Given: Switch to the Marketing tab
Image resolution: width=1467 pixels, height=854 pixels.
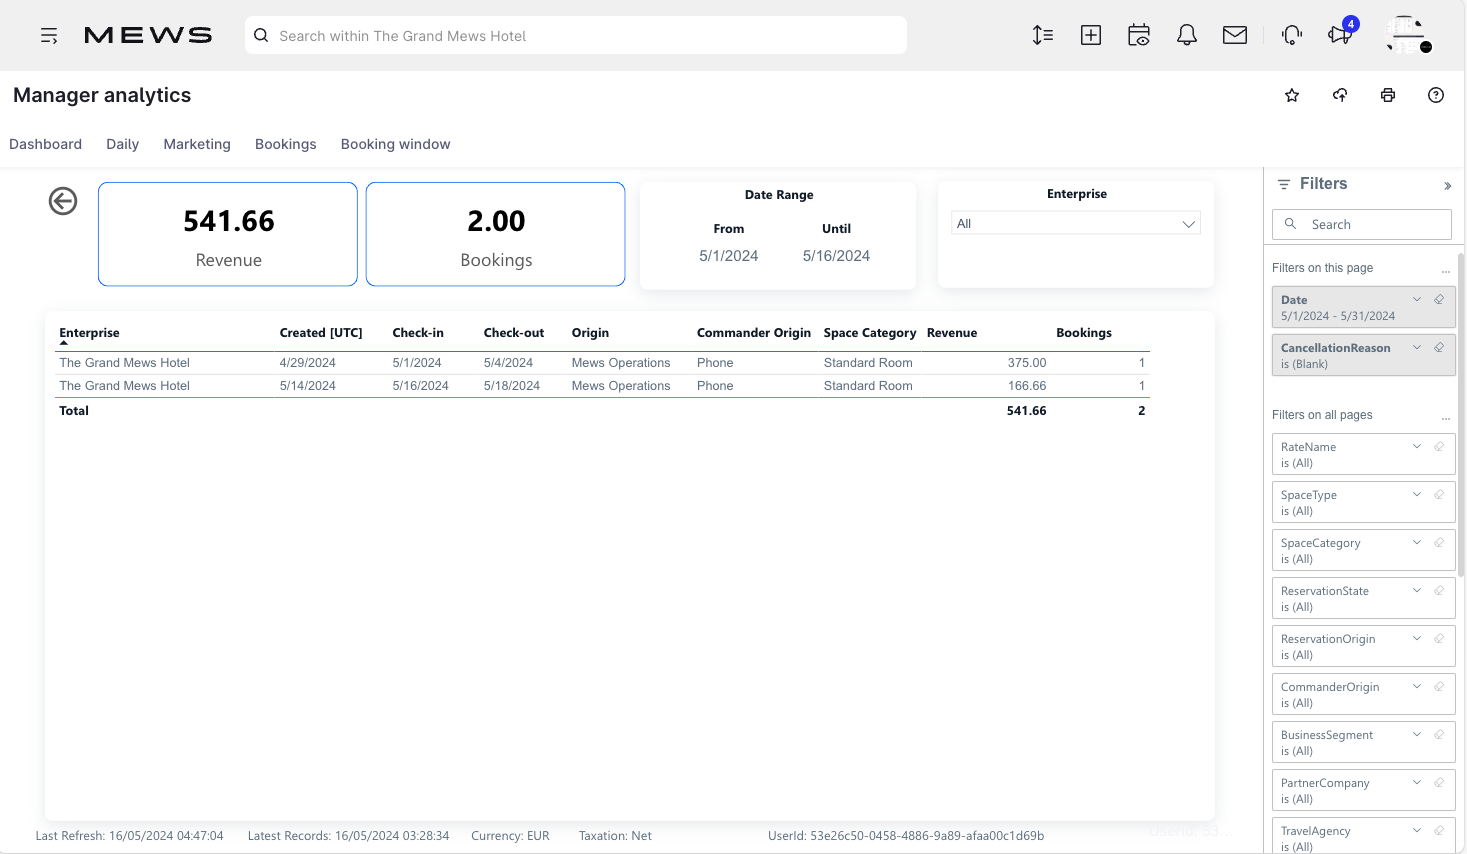Looking at the screenshot, I should click(197, 144).
